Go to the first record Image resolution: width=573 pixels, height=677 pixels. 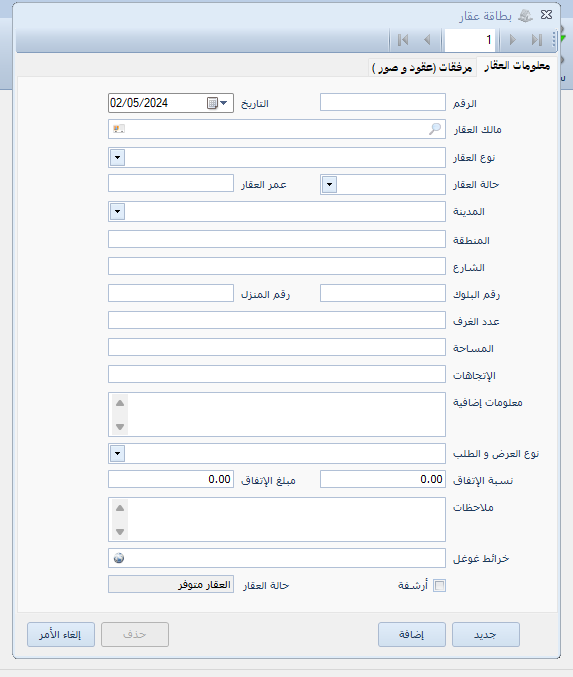tap(403, 40)
